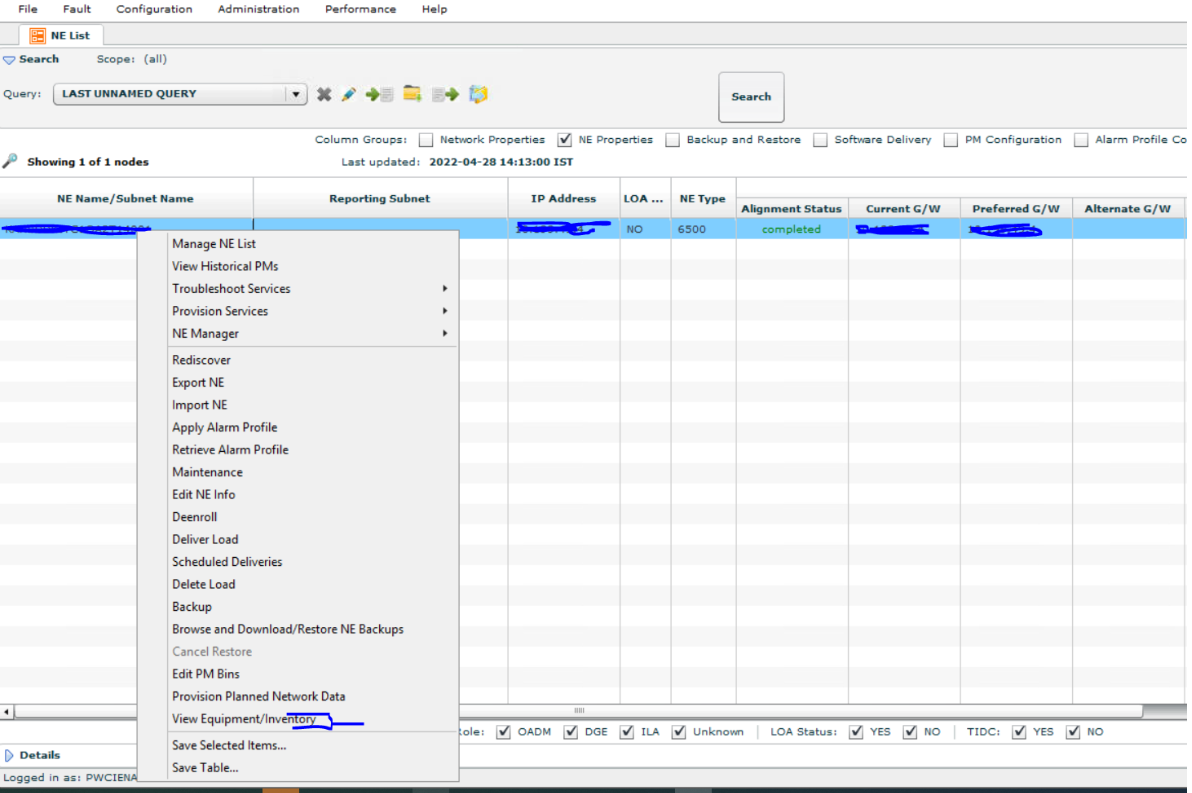Collapse the Search section with the triangle toggle
The image size is (1192, 793).
[x=11, y=58]
